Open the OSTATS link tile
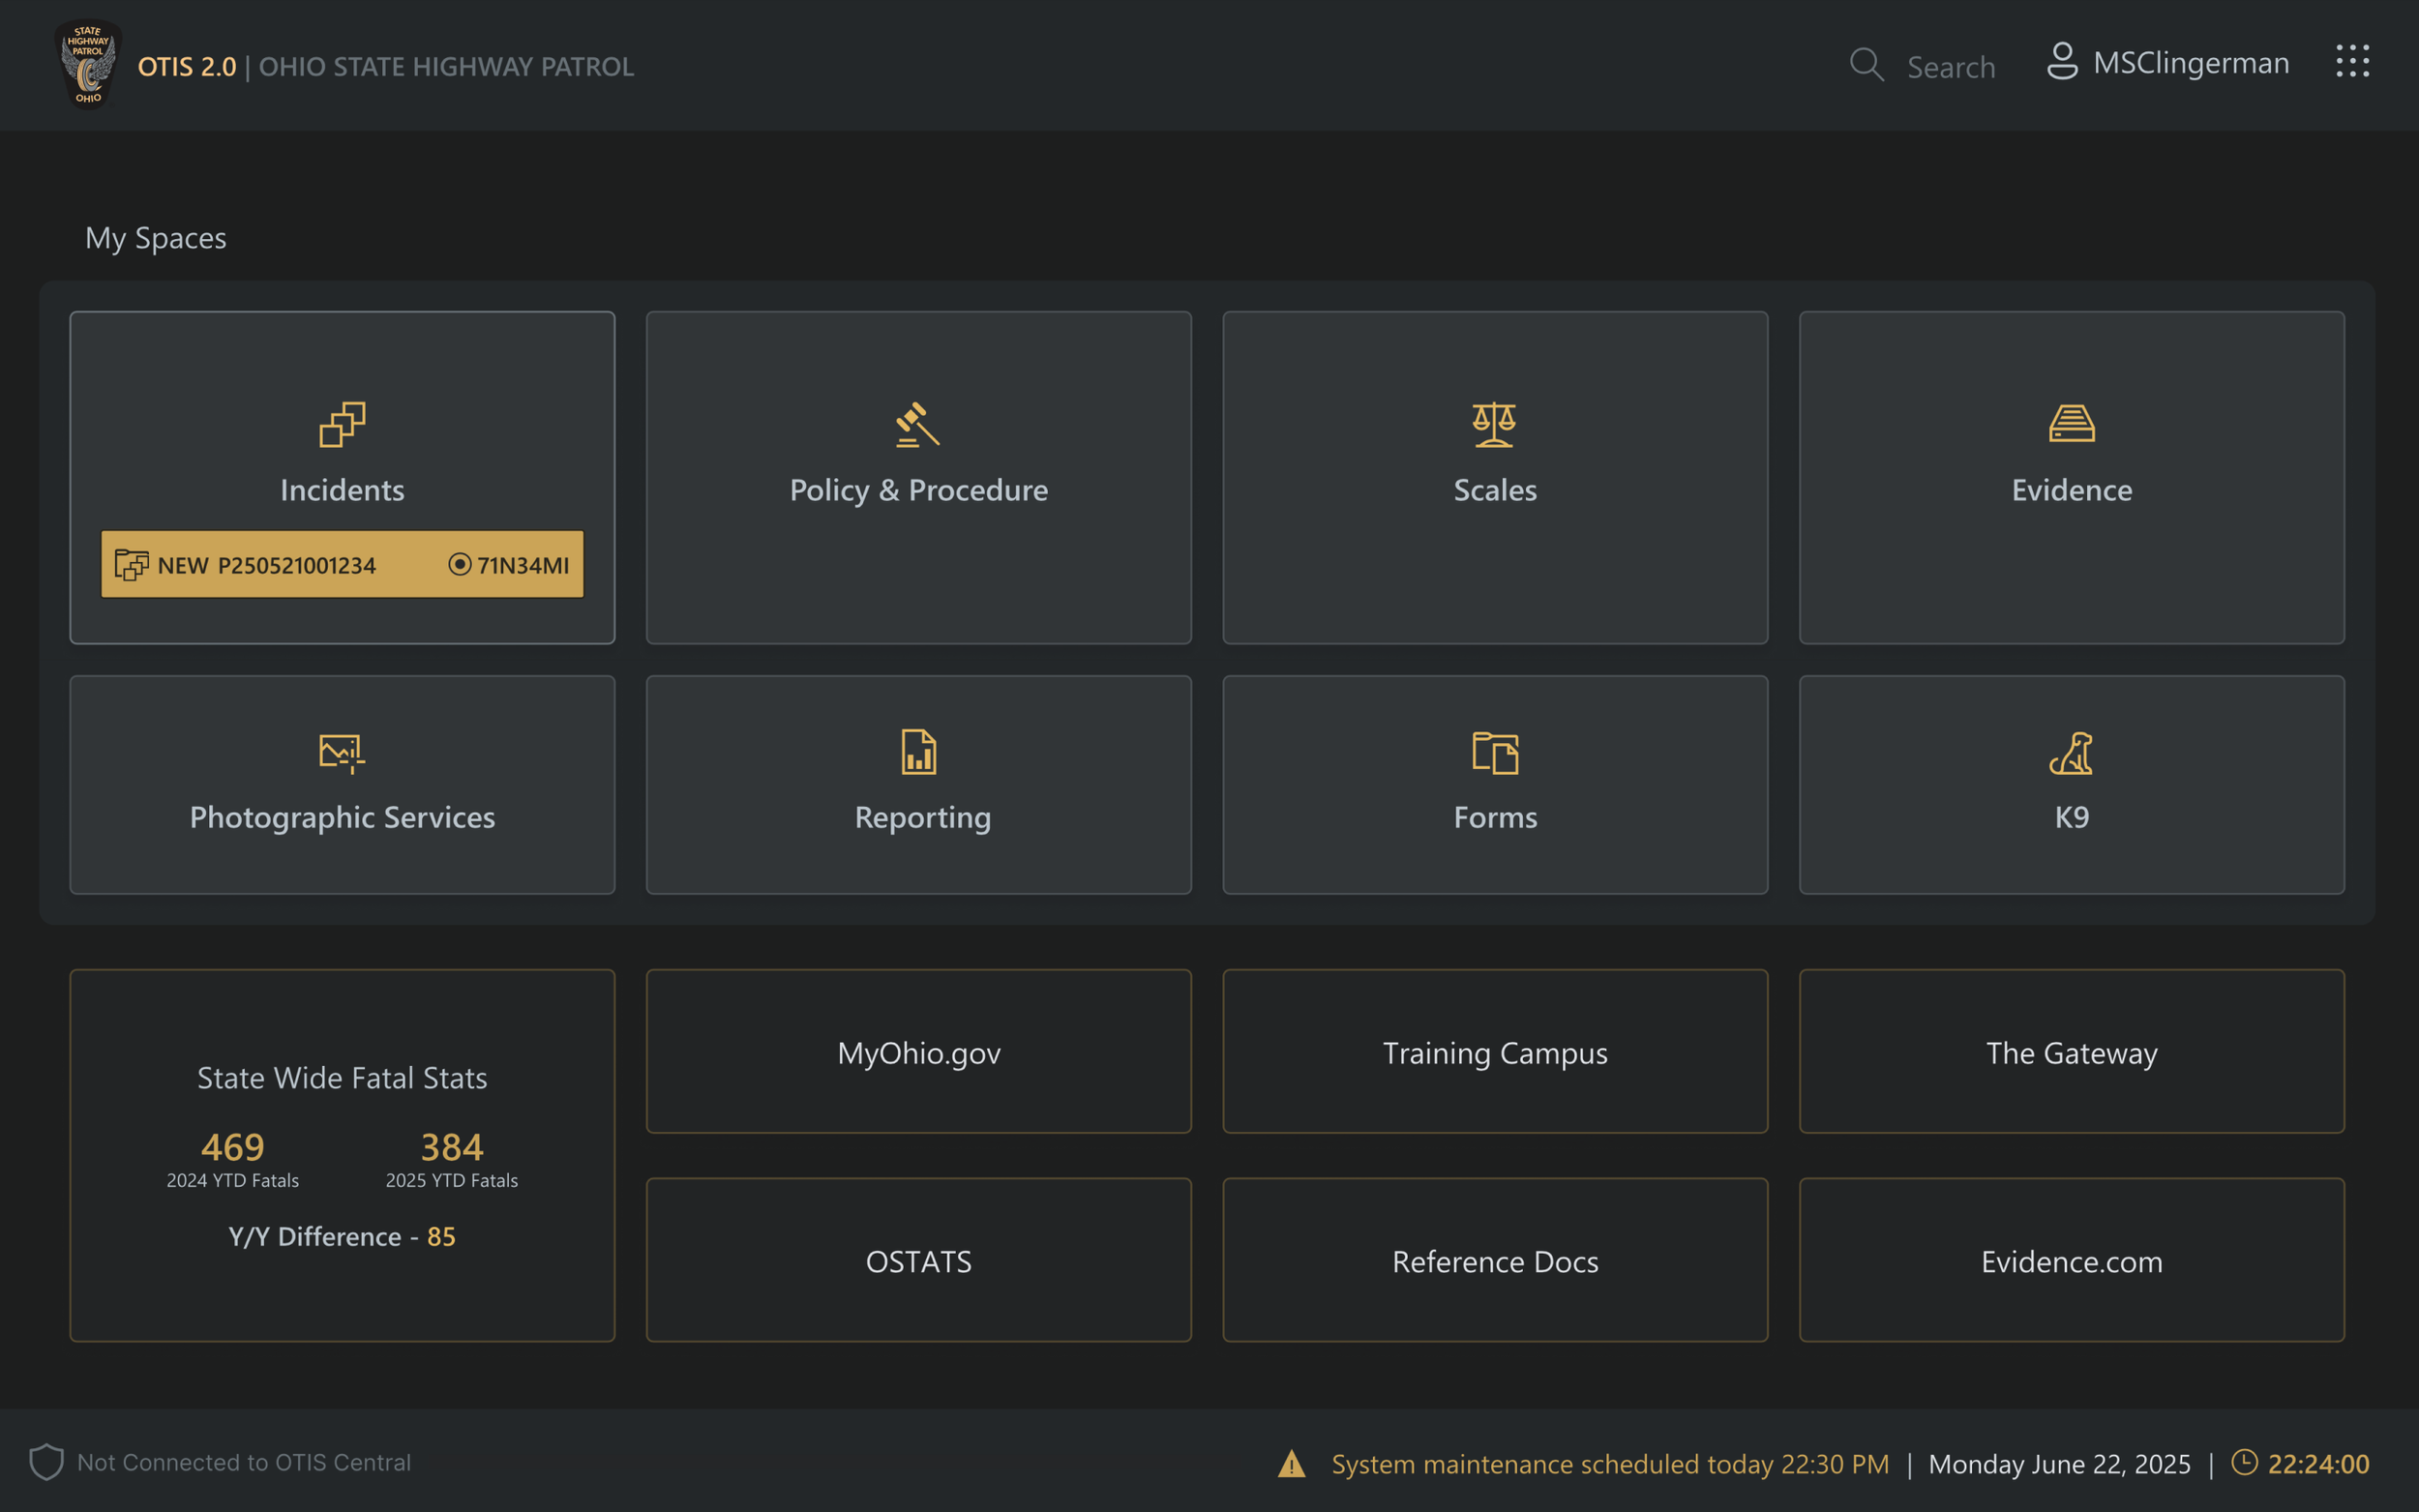The height and width of the screenshot is (1512, 2419). 918,1261
